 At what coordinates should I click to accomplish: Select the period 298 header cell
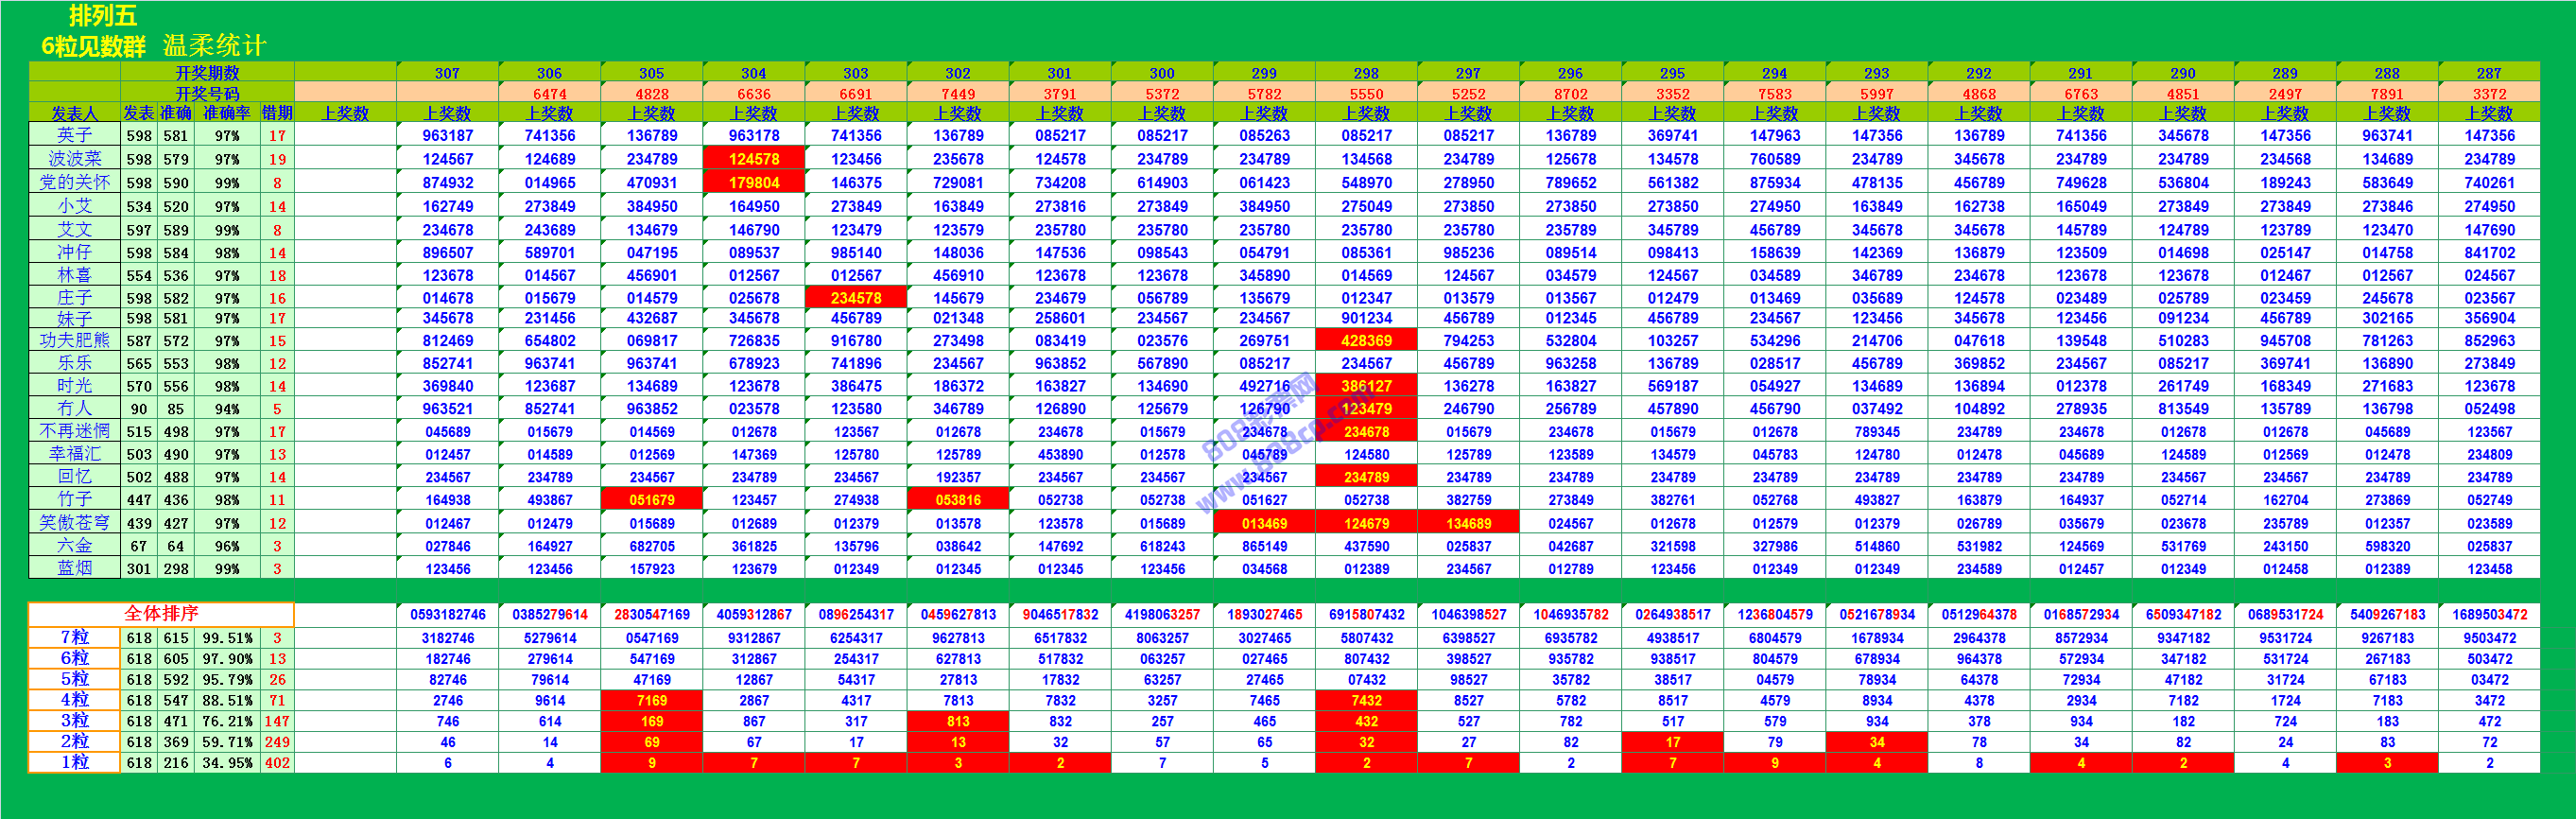click(x=1366, y=73)
